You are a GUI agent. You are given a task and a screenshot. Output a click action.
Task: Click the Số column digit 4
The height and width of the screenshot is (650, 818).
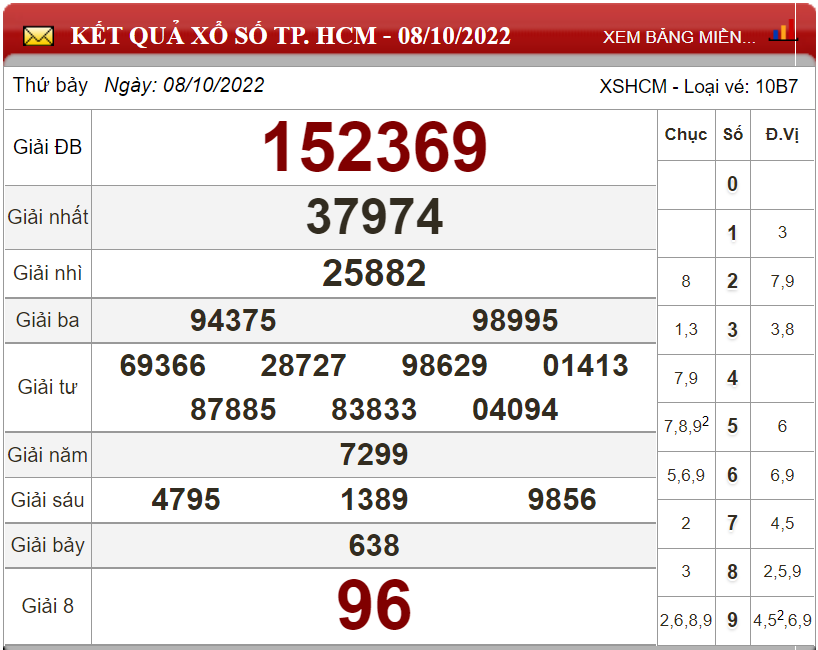click(x=732, y=378)
